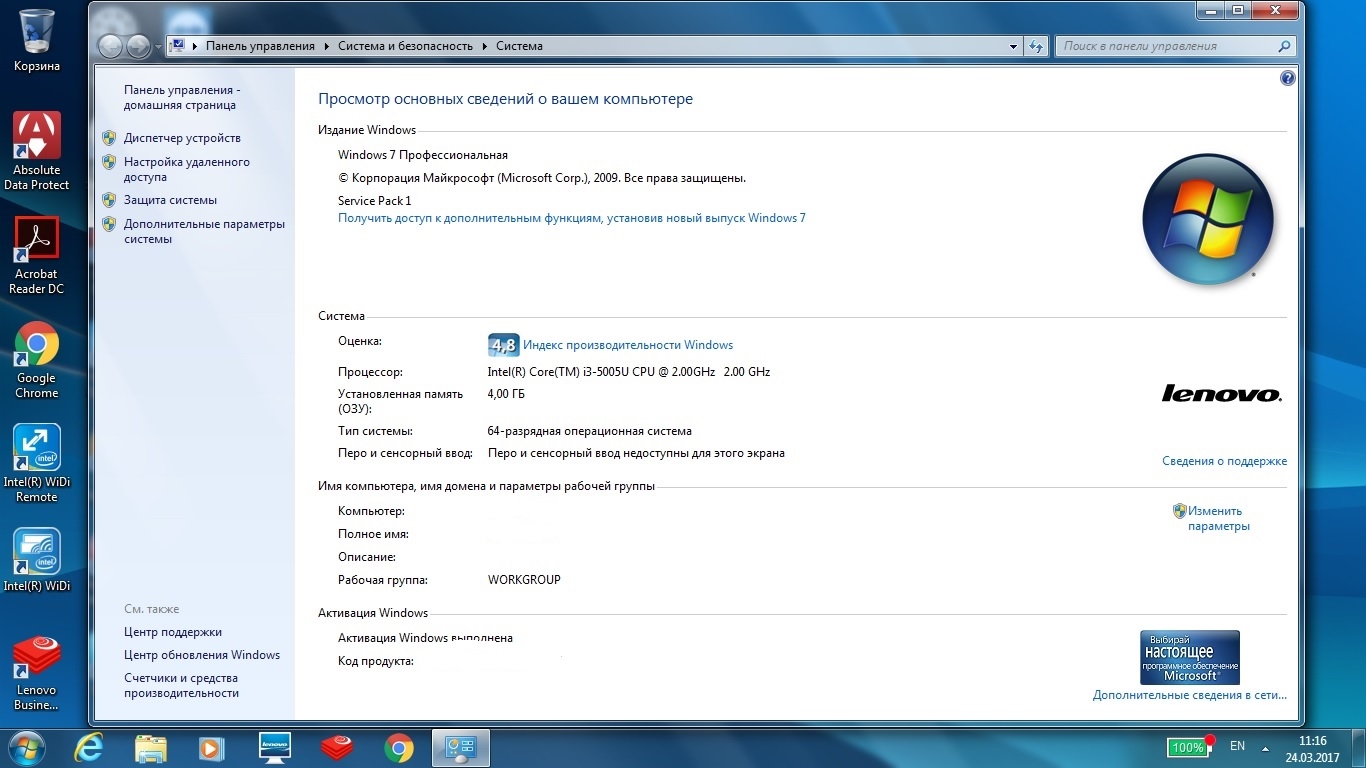Click the 4,8 performance score badge
This screenshot has width=1366, height=768.
click(503, 345)
